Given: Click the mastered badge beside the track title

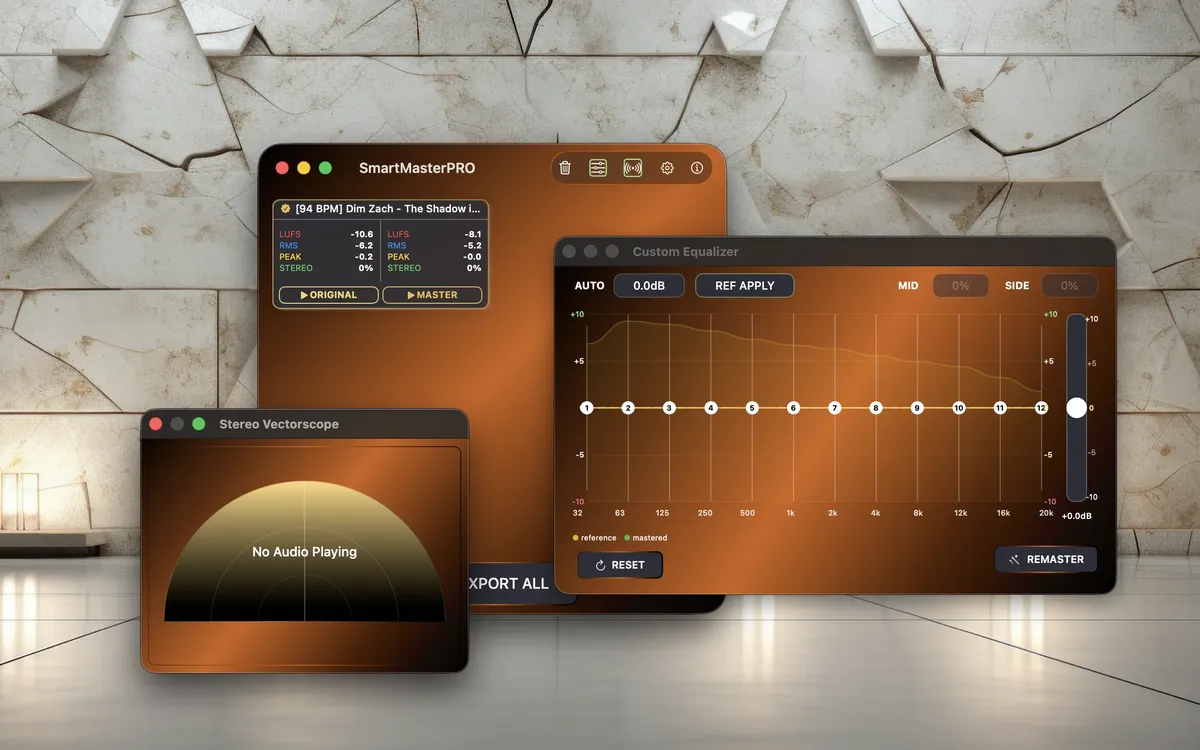Looking at the screenshot, I should click(286, 209).
